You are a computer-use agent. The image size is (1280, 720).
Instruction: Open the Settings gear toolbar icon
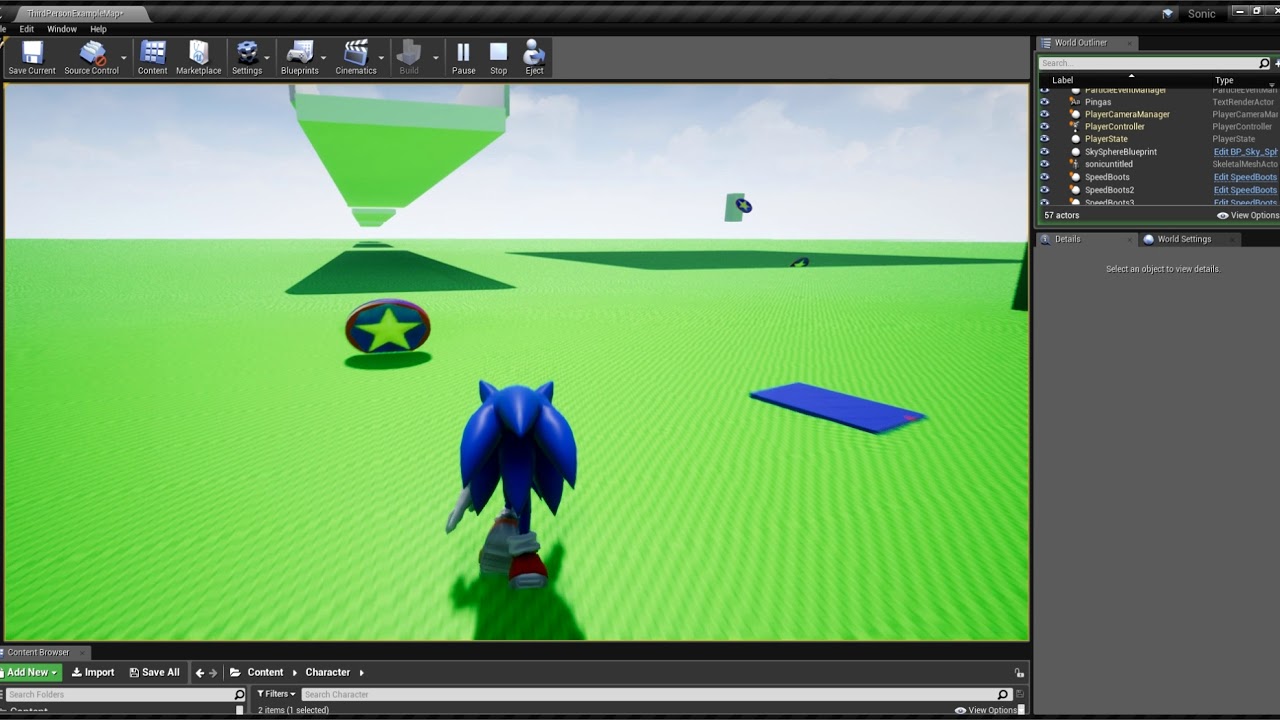247,58
